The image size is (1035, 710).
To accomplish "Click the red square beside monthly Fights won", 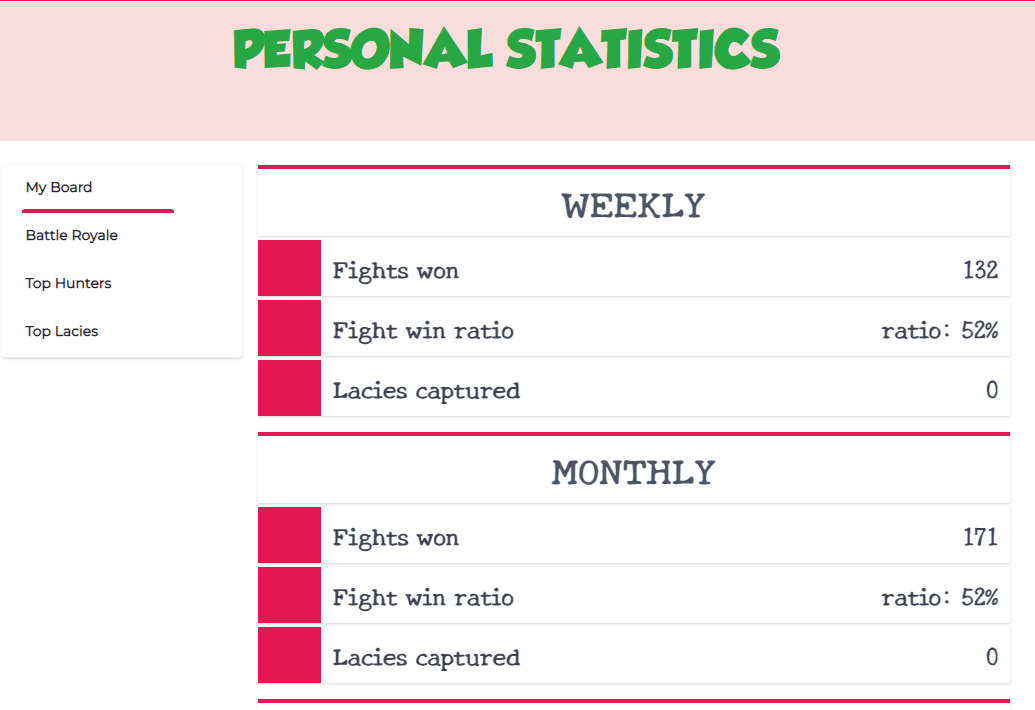I will [x=289, y=535].
